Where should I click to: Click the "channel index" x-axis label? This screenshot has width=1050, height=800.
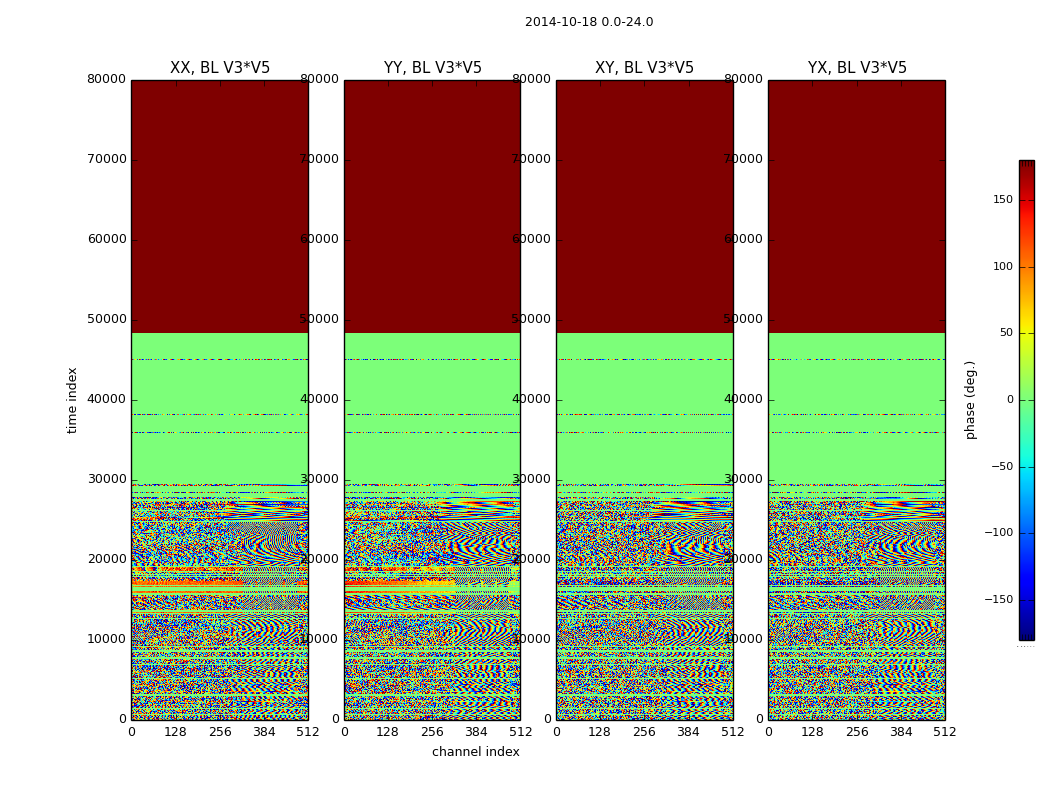pyautogui.click(x=475, y=752)
